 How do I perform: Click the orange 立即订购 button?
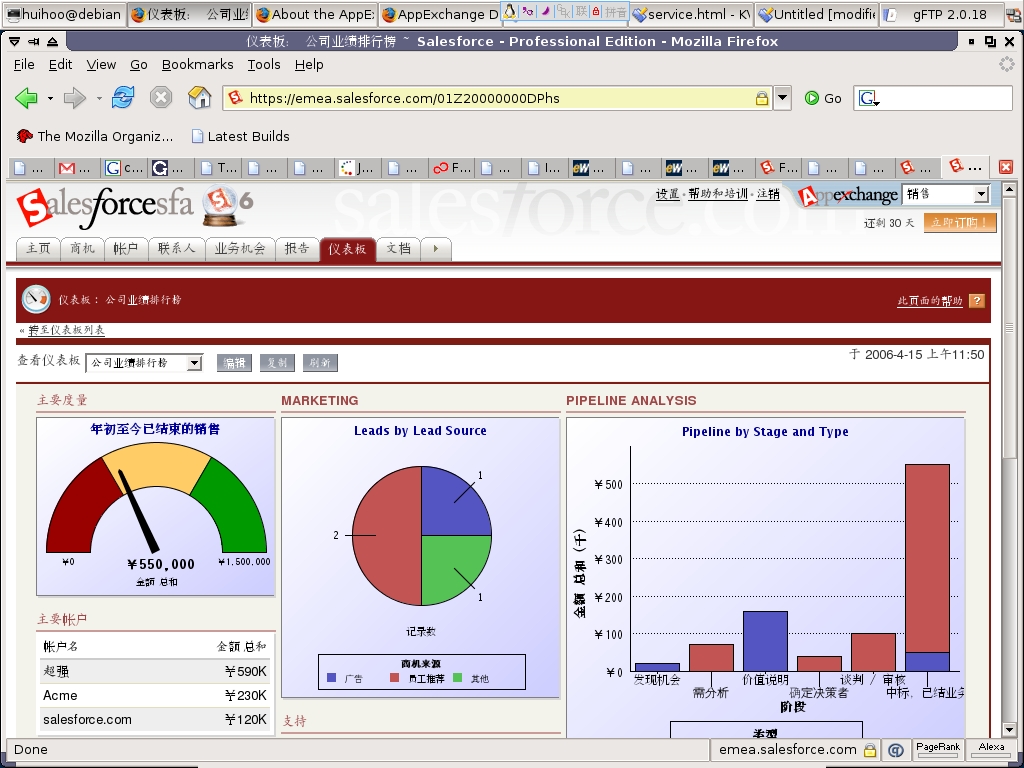960,223
